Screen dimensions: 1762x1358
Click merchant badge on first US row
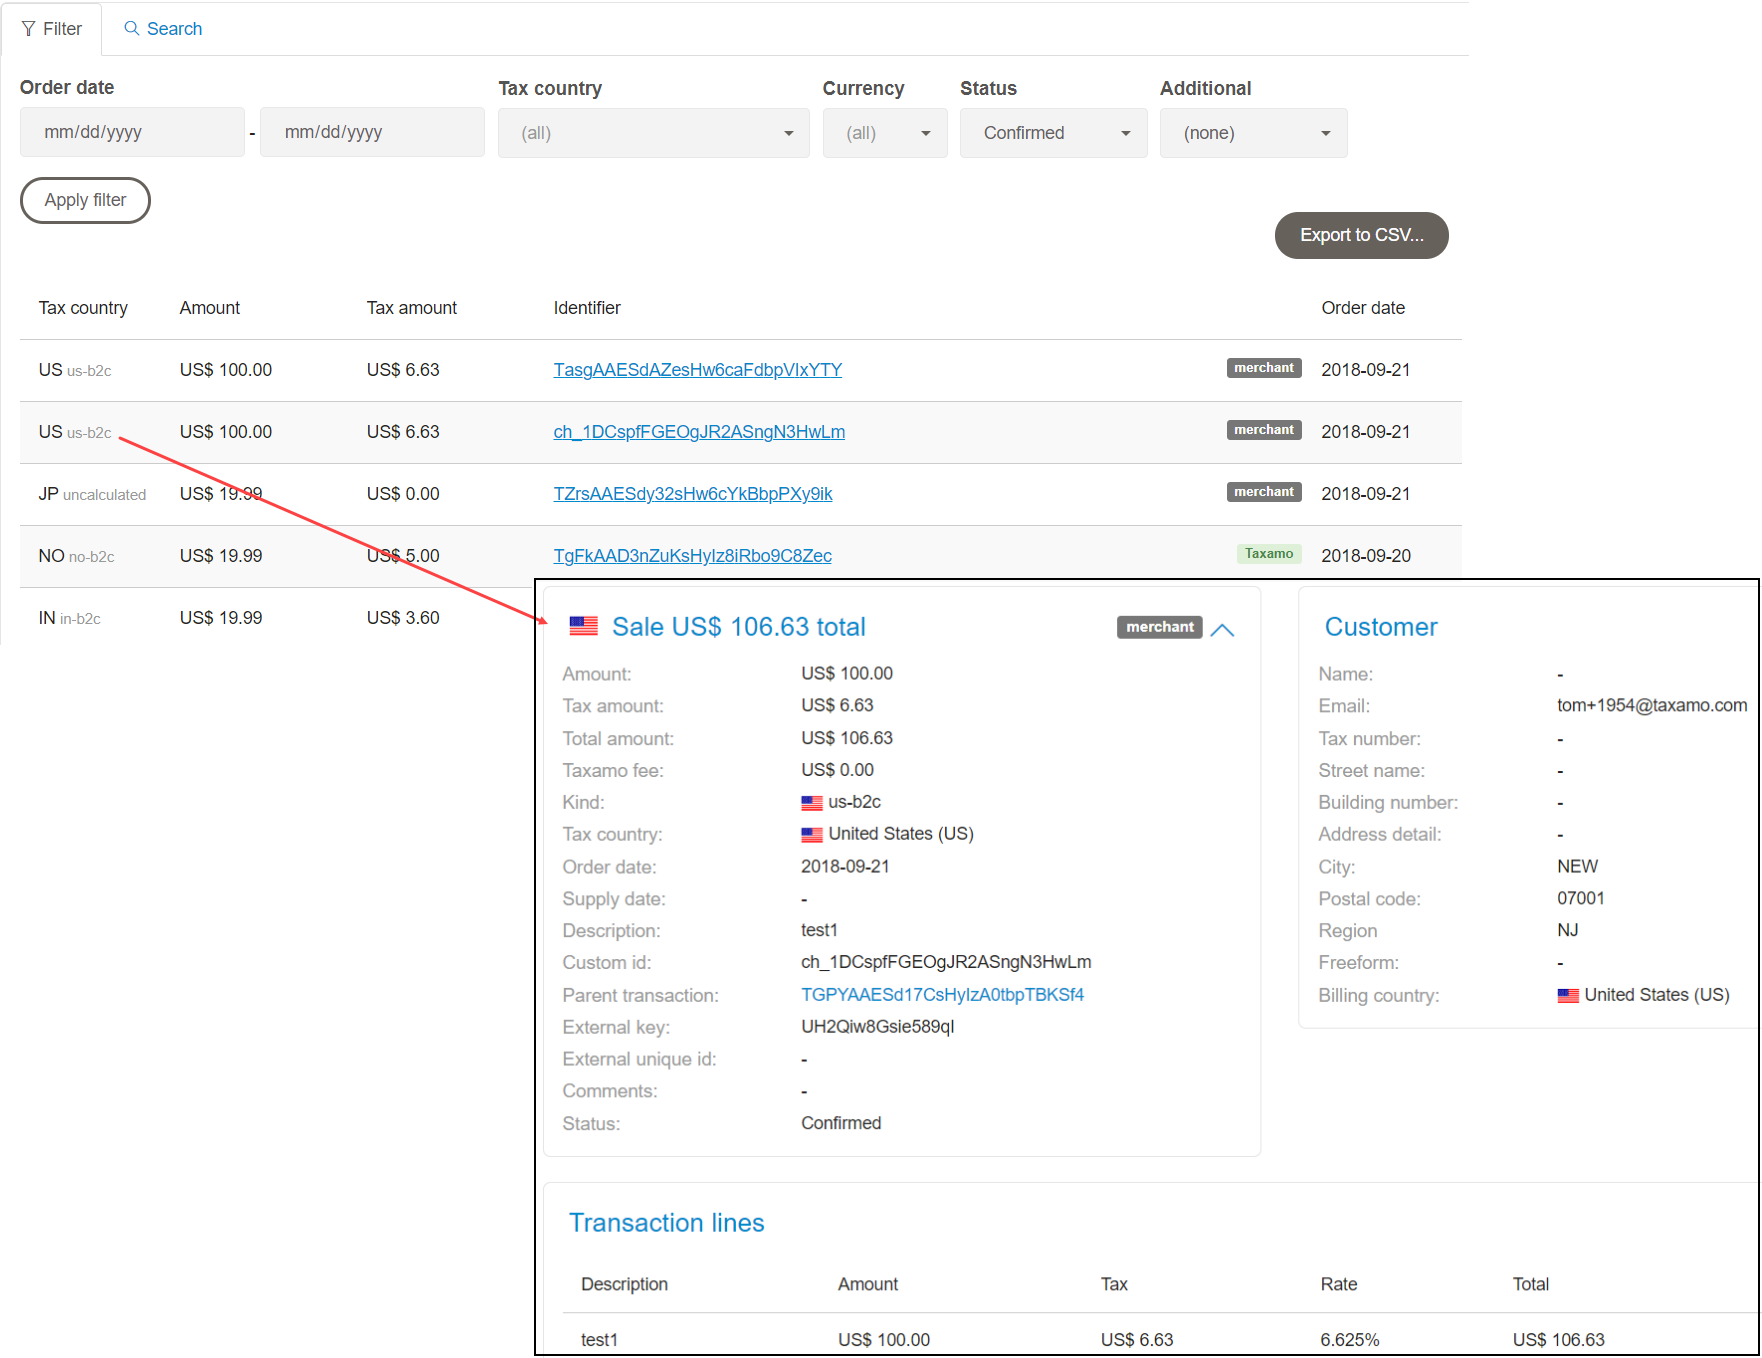pos(1264,368)
